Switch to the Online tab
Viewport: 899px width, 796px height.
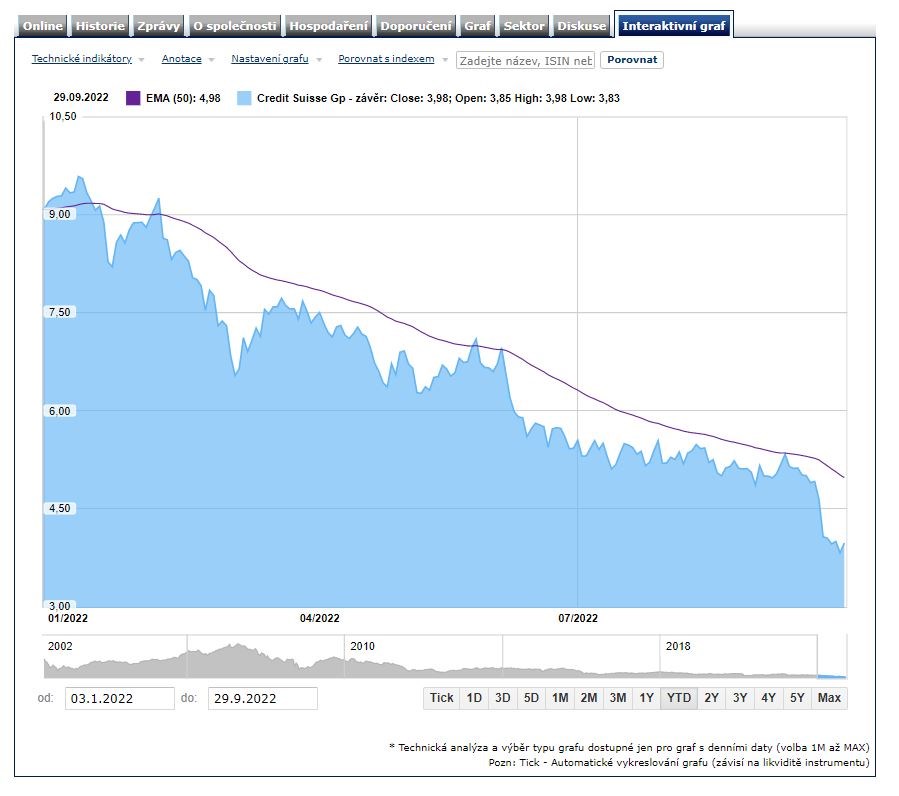(x=42, y=26)
